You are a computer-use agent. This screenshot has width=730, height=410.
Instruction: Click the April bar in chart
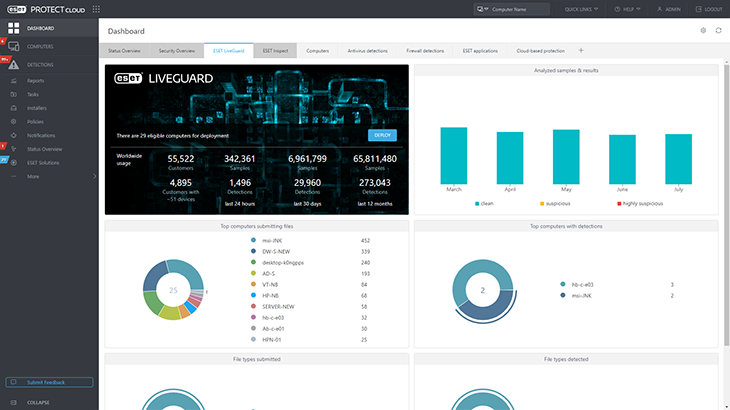click(x=510, y=158)
